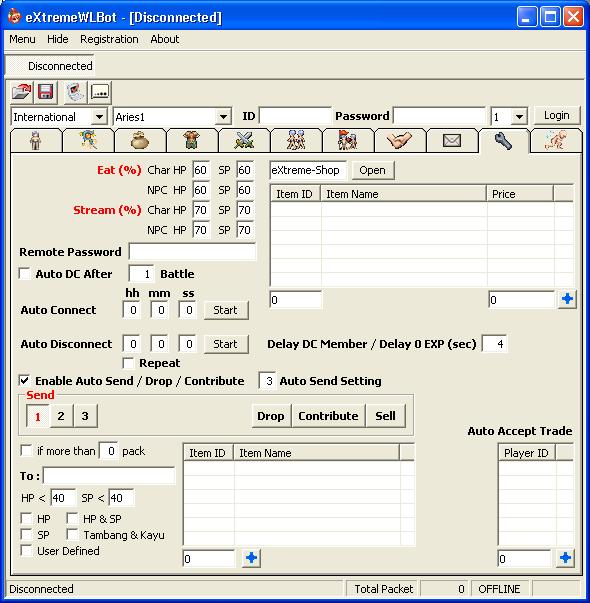The image size is (590, 603).
Task: Click the Price column header
Action: click(520, 194)
